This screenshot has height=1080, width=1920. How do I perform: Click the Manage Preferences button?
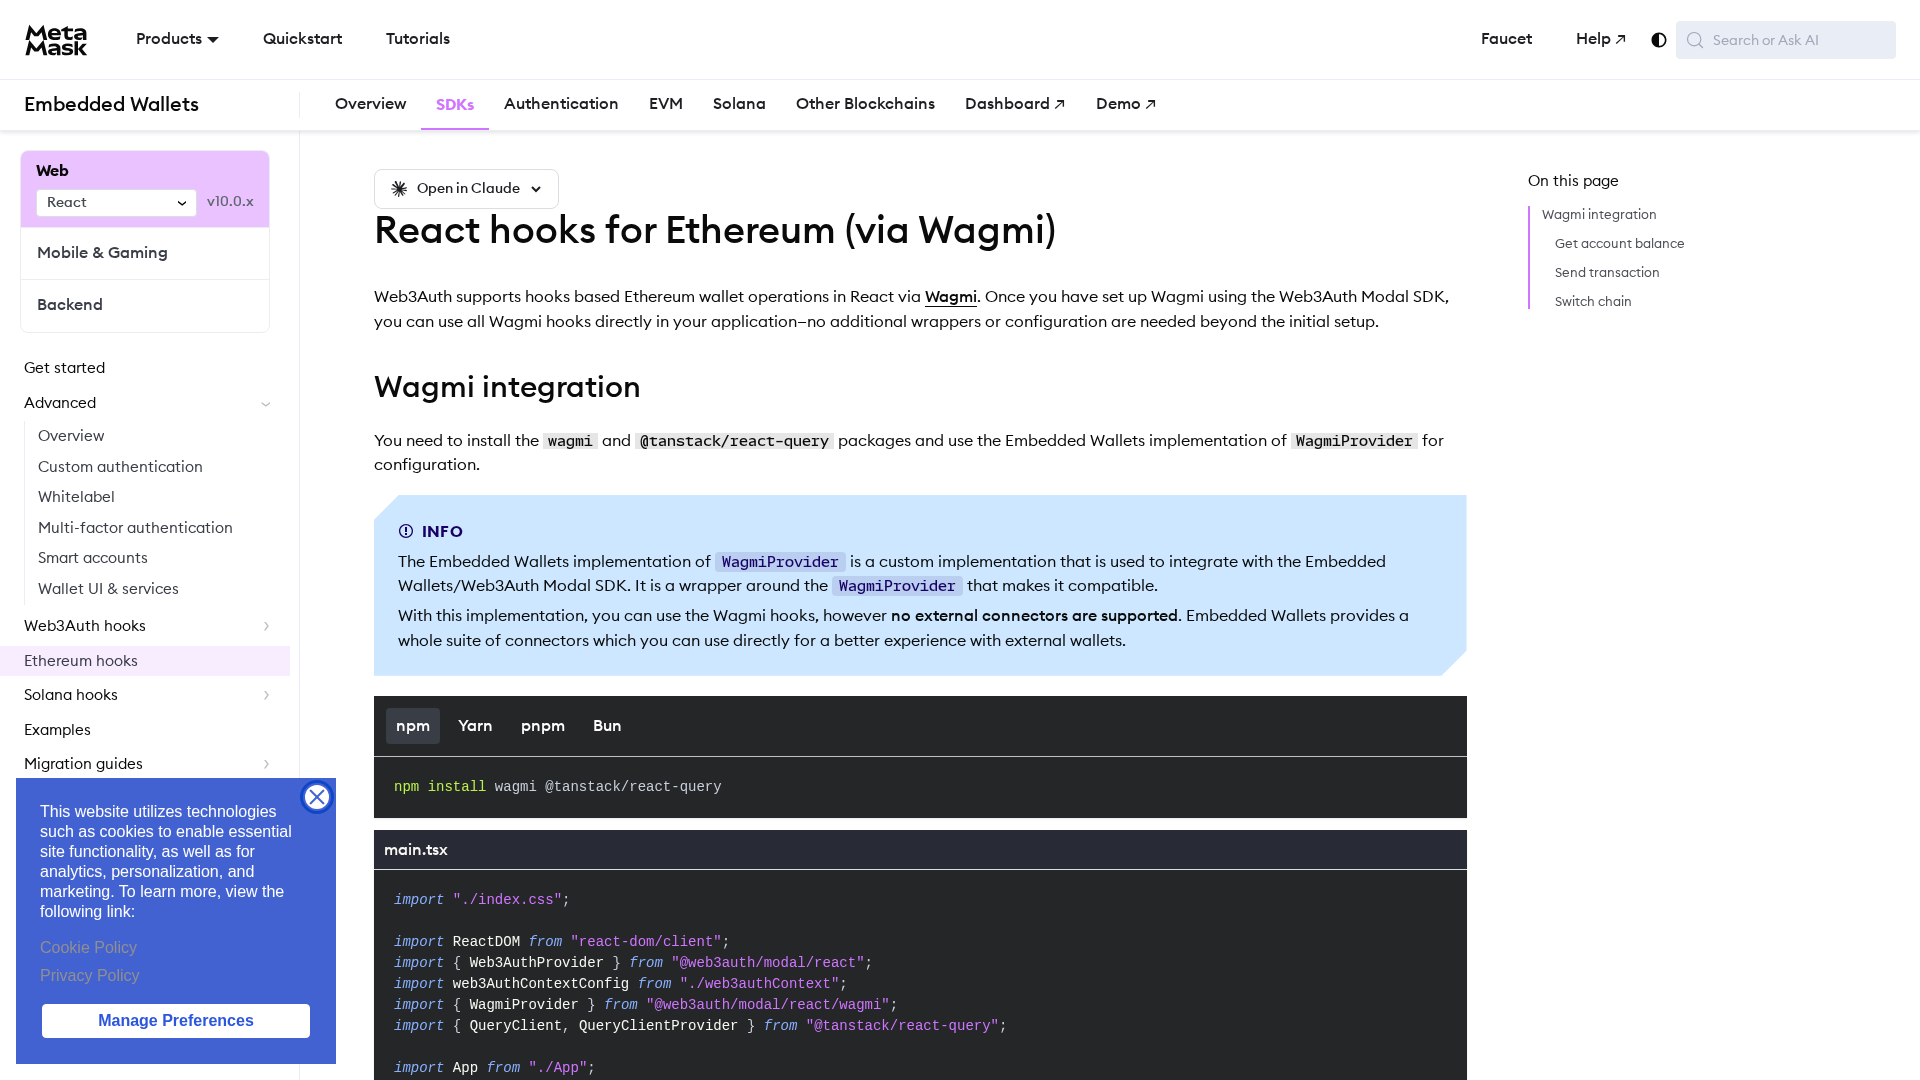[x=176, y=1021]
